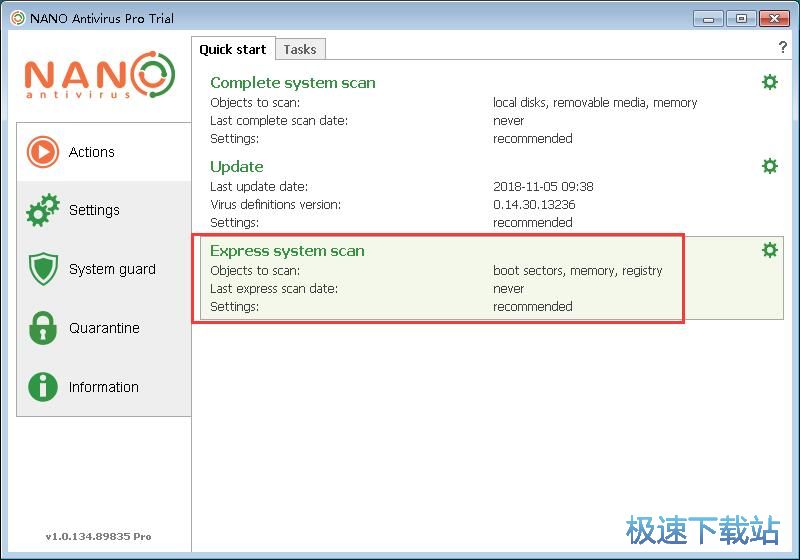Click the Actions play icon in sidebar

tap(43, 151)
